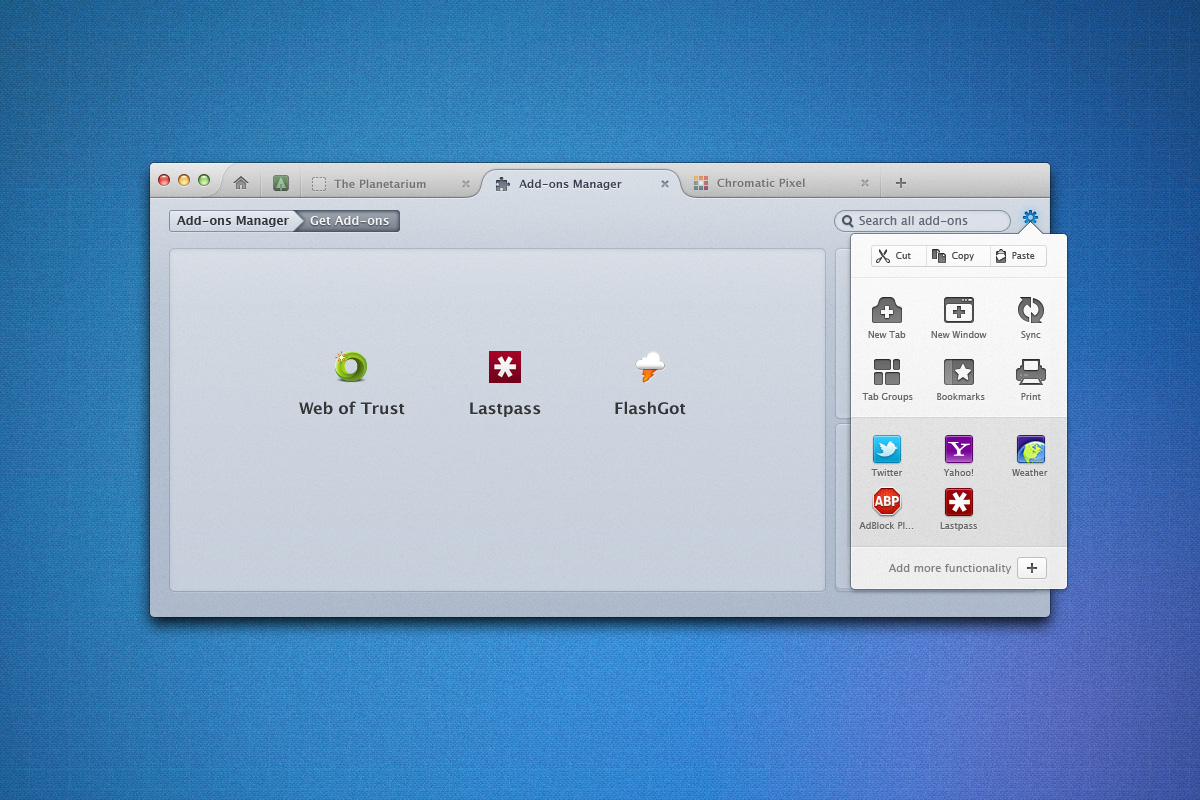Viewport: 1200px width, 800px height.
Task: Click the Sync icon
Action: click(1030, 311)
